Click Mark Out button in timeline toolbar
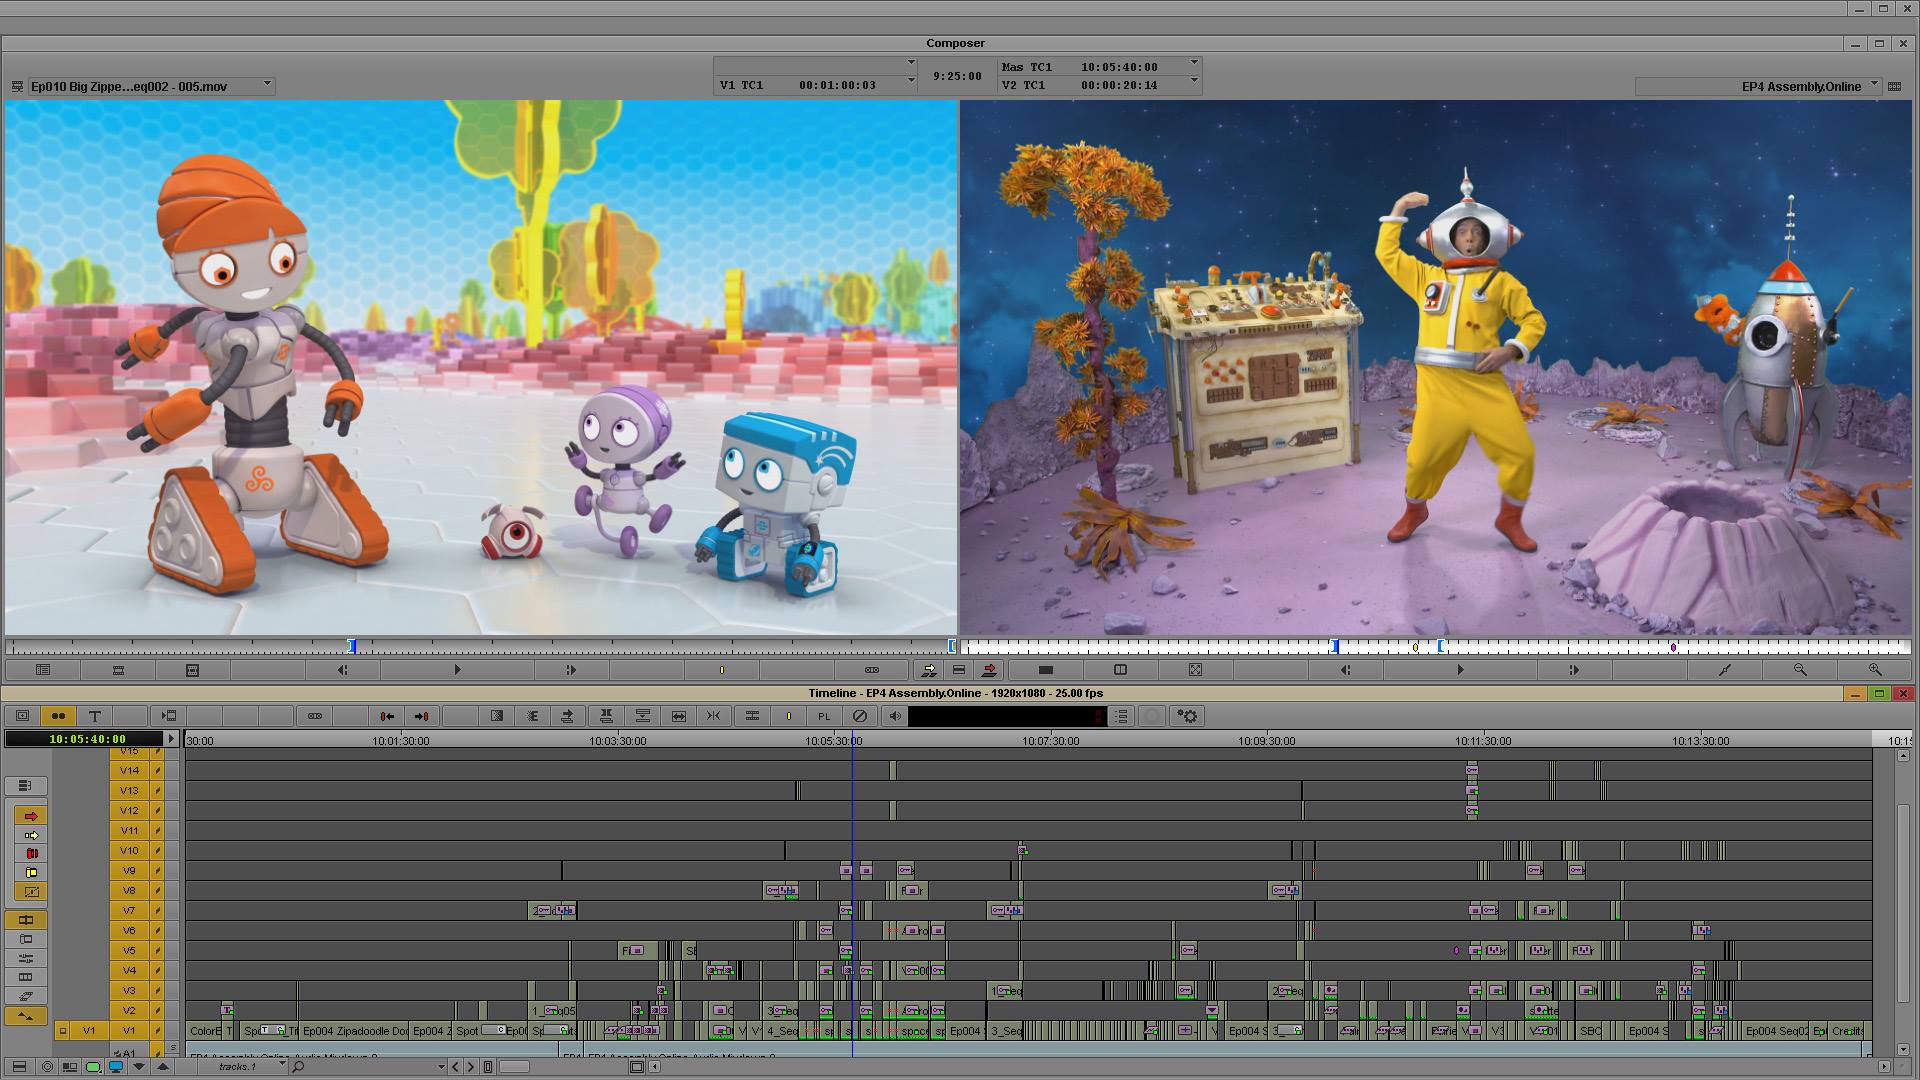 pyautogui.click(x=421, y=716)
